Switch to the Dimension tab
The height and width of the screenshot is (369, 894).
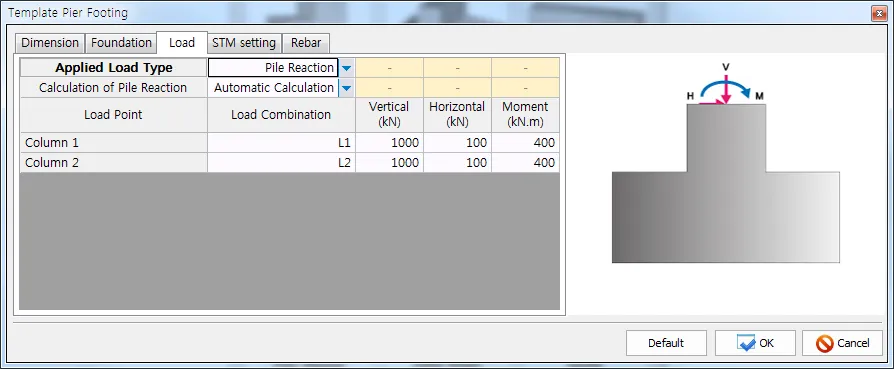(50, 43)
